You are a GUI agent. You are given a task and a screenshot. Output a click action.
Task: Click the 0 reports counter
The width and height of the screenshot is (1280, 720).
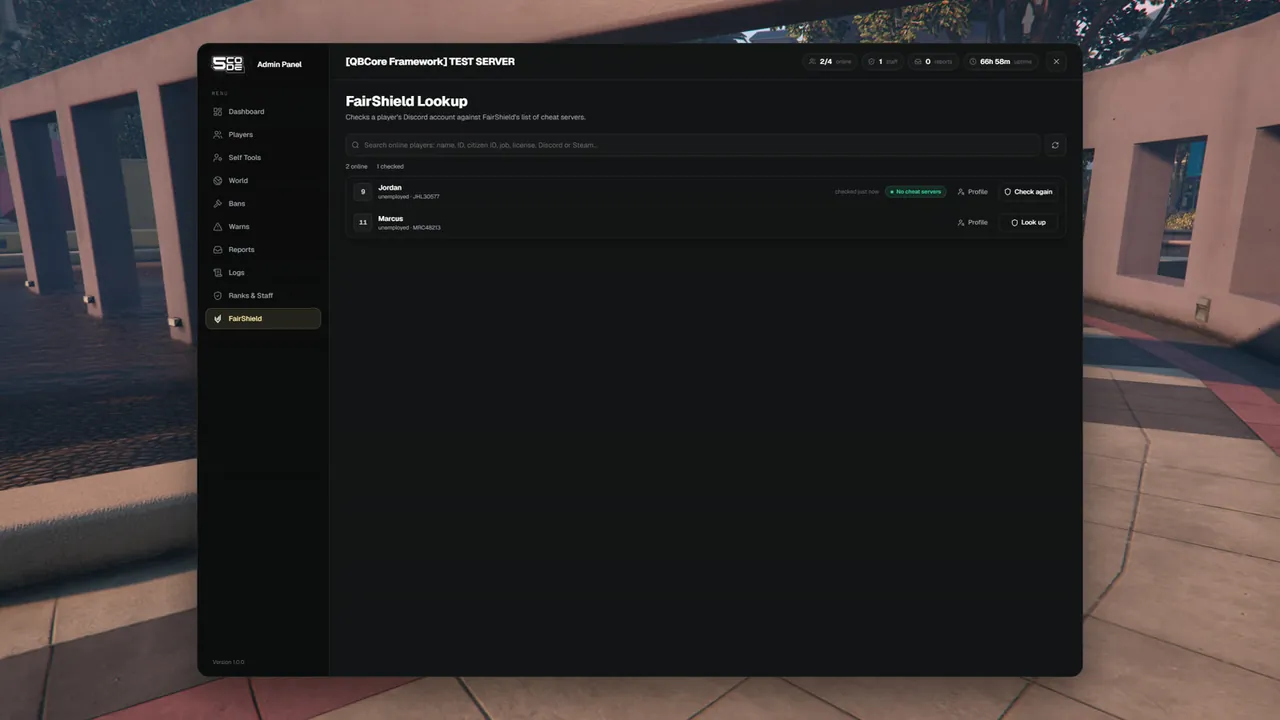(933, 62)
